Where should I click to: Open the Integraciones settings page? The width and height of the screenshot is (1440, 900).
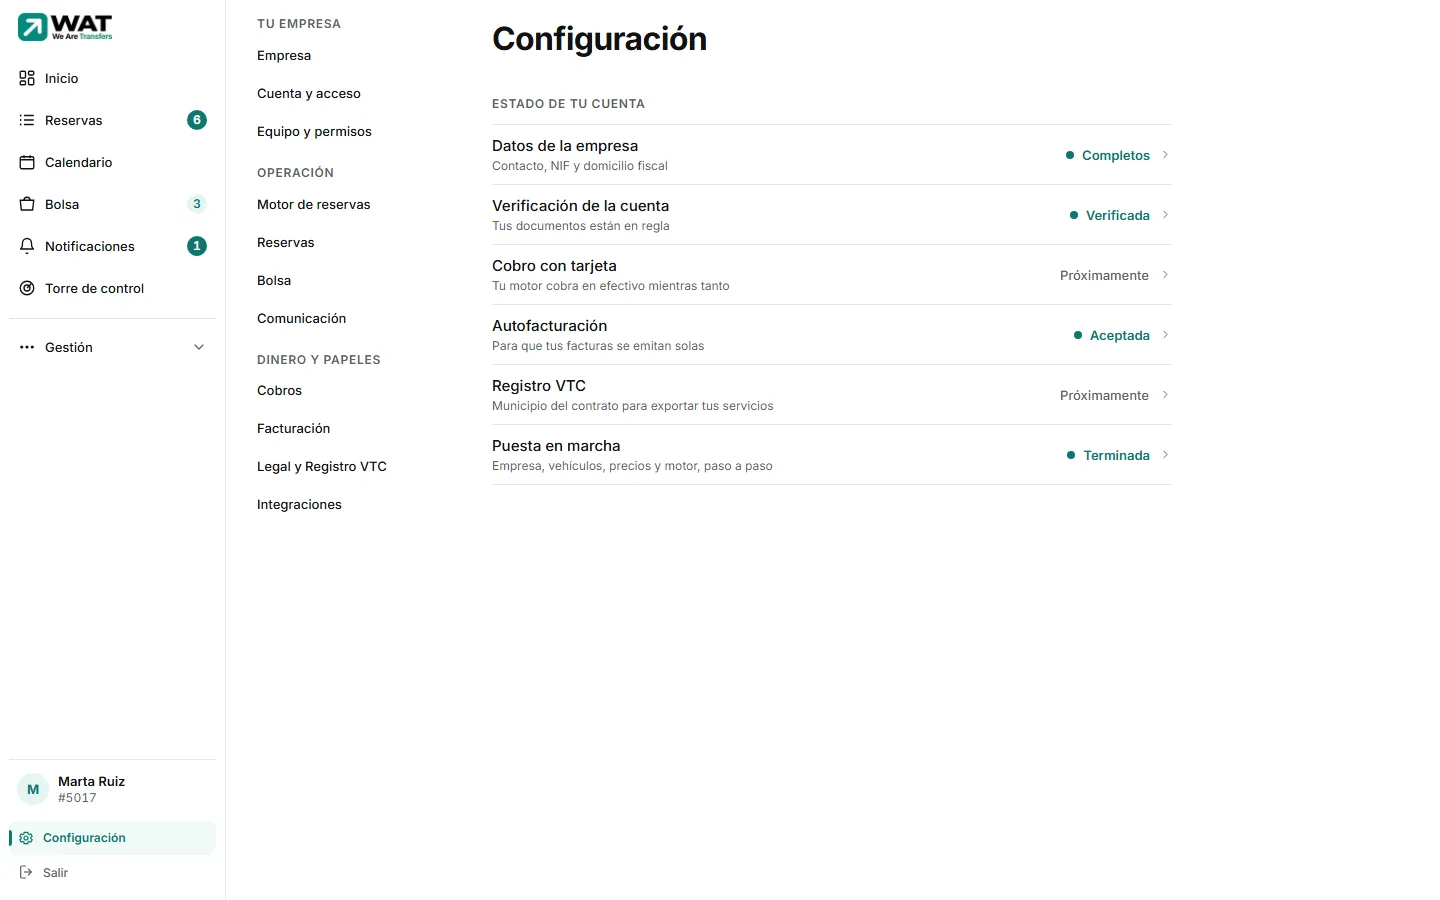click(299, 504)
